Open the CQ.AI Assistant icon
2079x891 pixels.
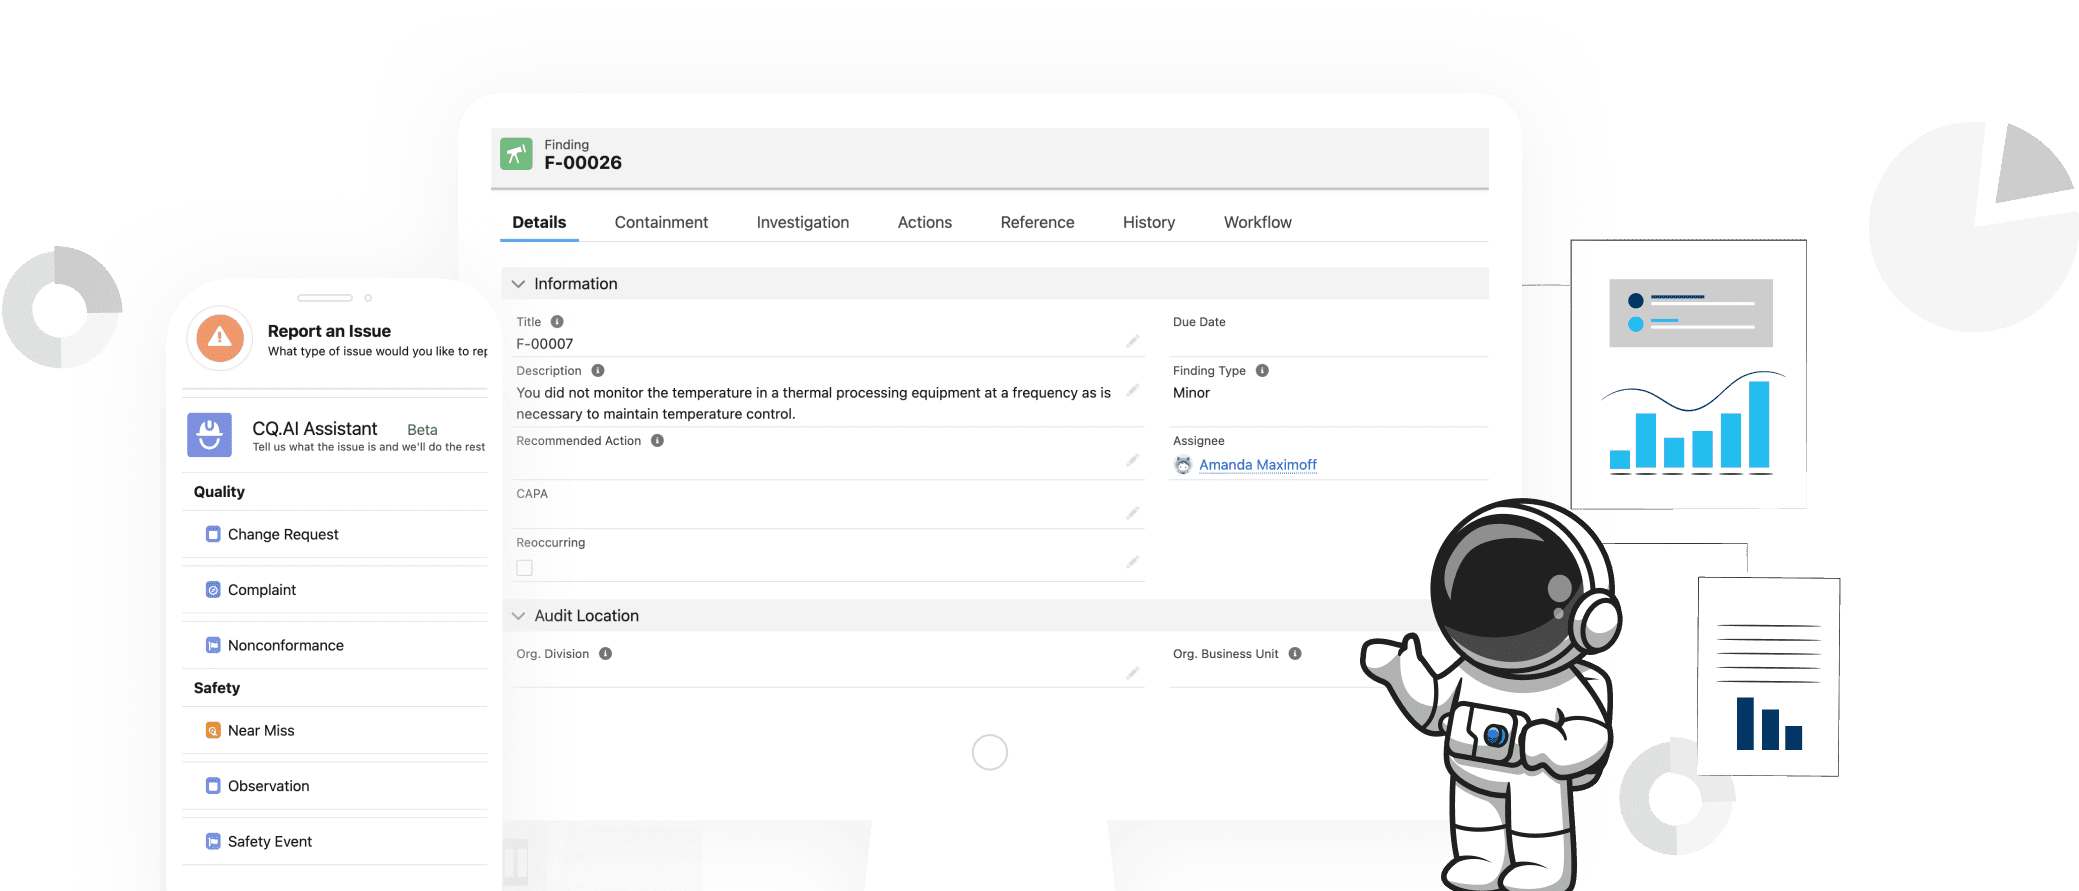tap(209, 435)
